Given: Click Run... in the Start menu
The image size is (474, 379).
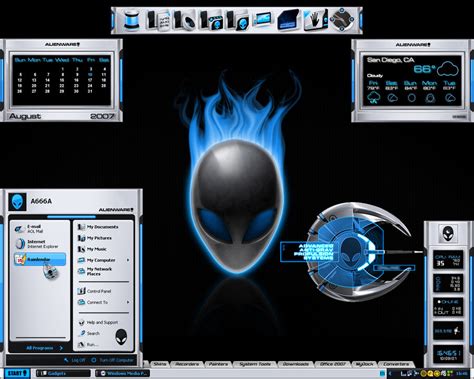Looking at the screenshot, I should click(x=88, y=344).
